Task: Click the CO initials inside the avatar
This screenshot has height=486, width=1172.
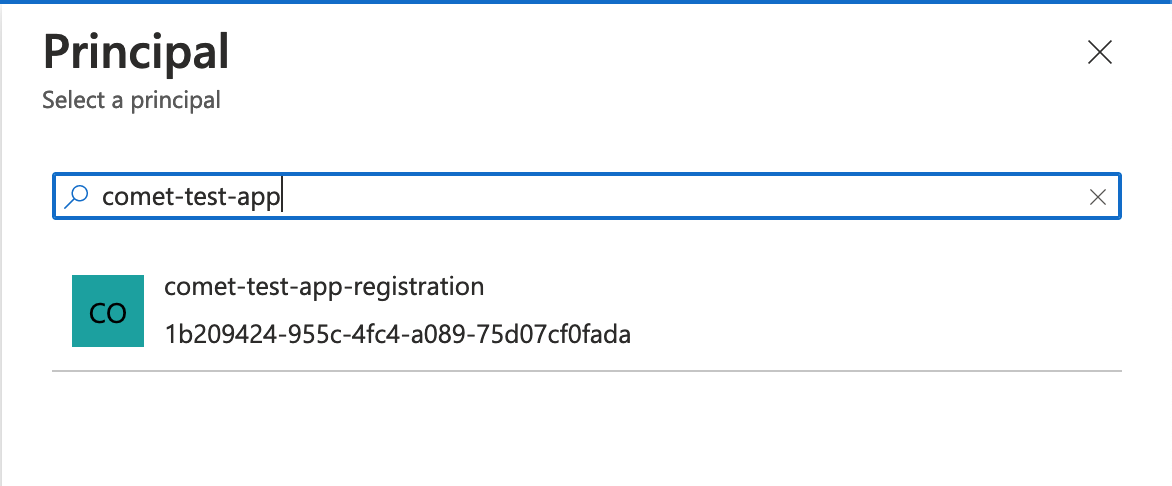Action: point(108,313)
